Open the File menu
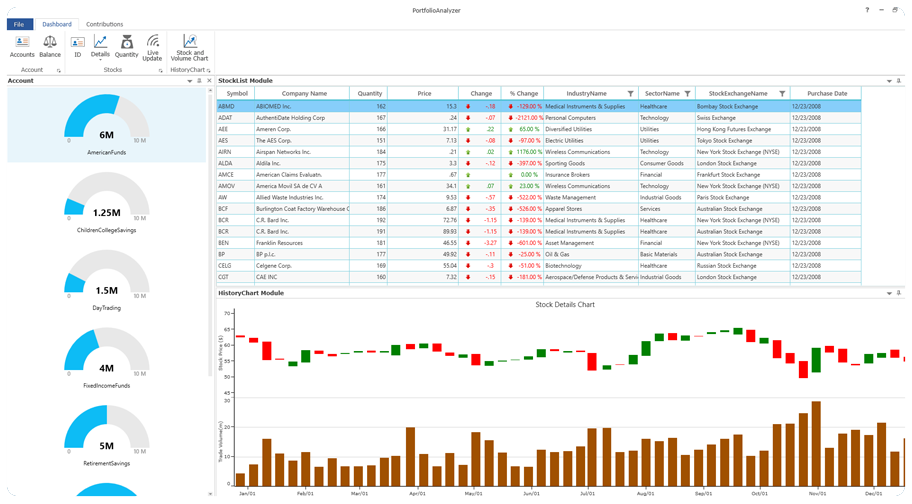The width and height of the screenshot is (912, 504). [x=19, y=24]
